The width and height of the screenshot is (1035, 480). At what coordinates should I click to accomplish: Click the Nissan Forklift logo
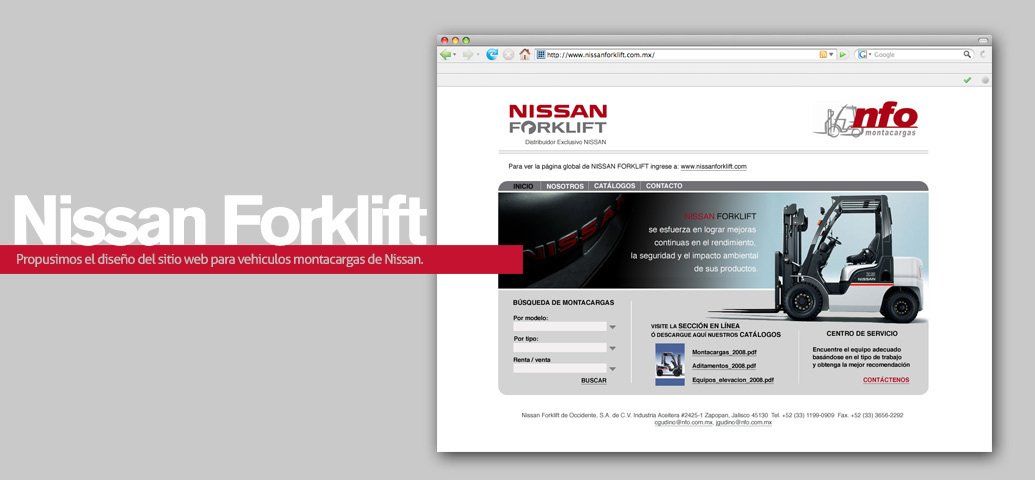[558, 119]
